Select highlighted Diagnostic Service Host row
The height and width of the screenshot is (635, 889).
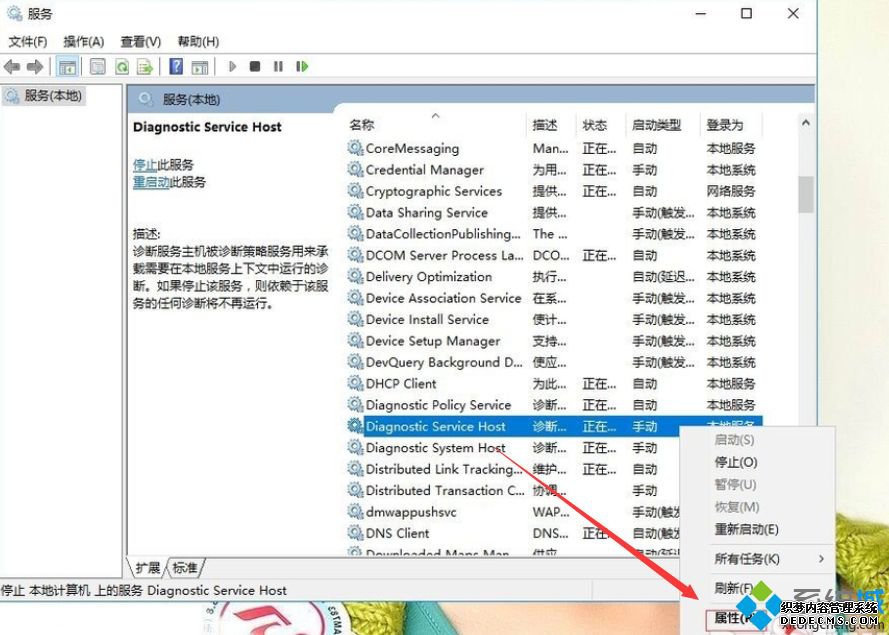(554, 426)
